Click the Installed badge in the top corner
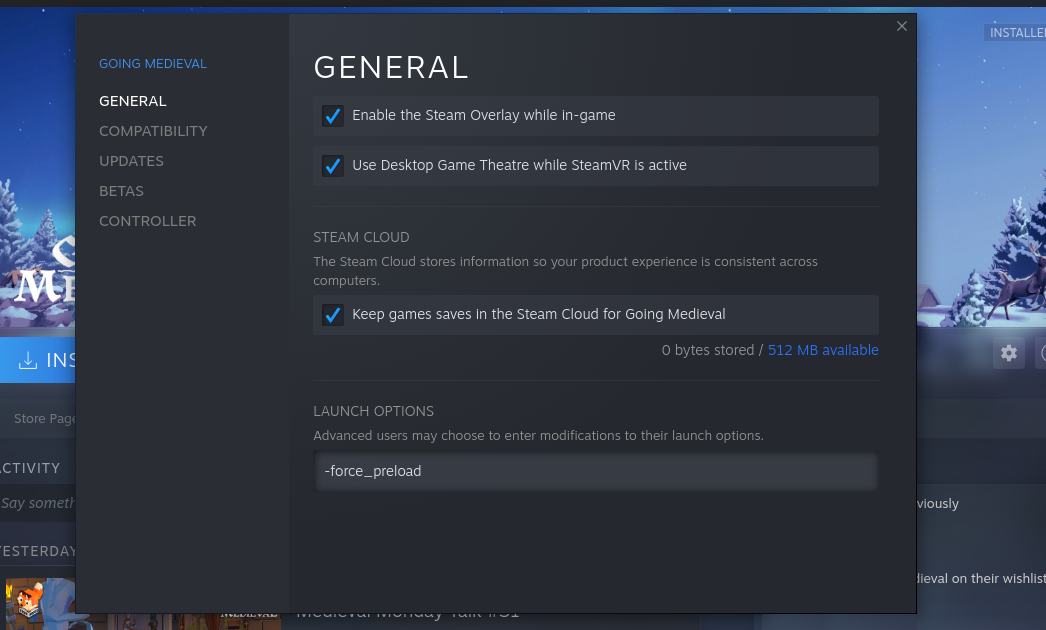Screen dimensions: 1046x630 (1015, 33)
